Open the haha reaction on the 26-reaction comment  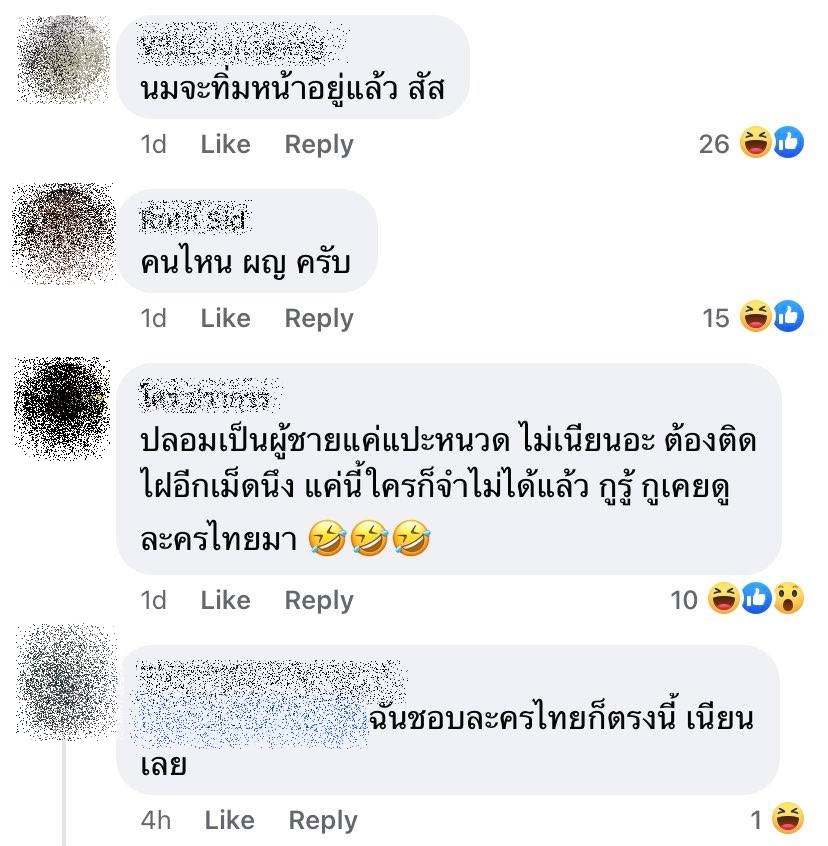(755, 142)
